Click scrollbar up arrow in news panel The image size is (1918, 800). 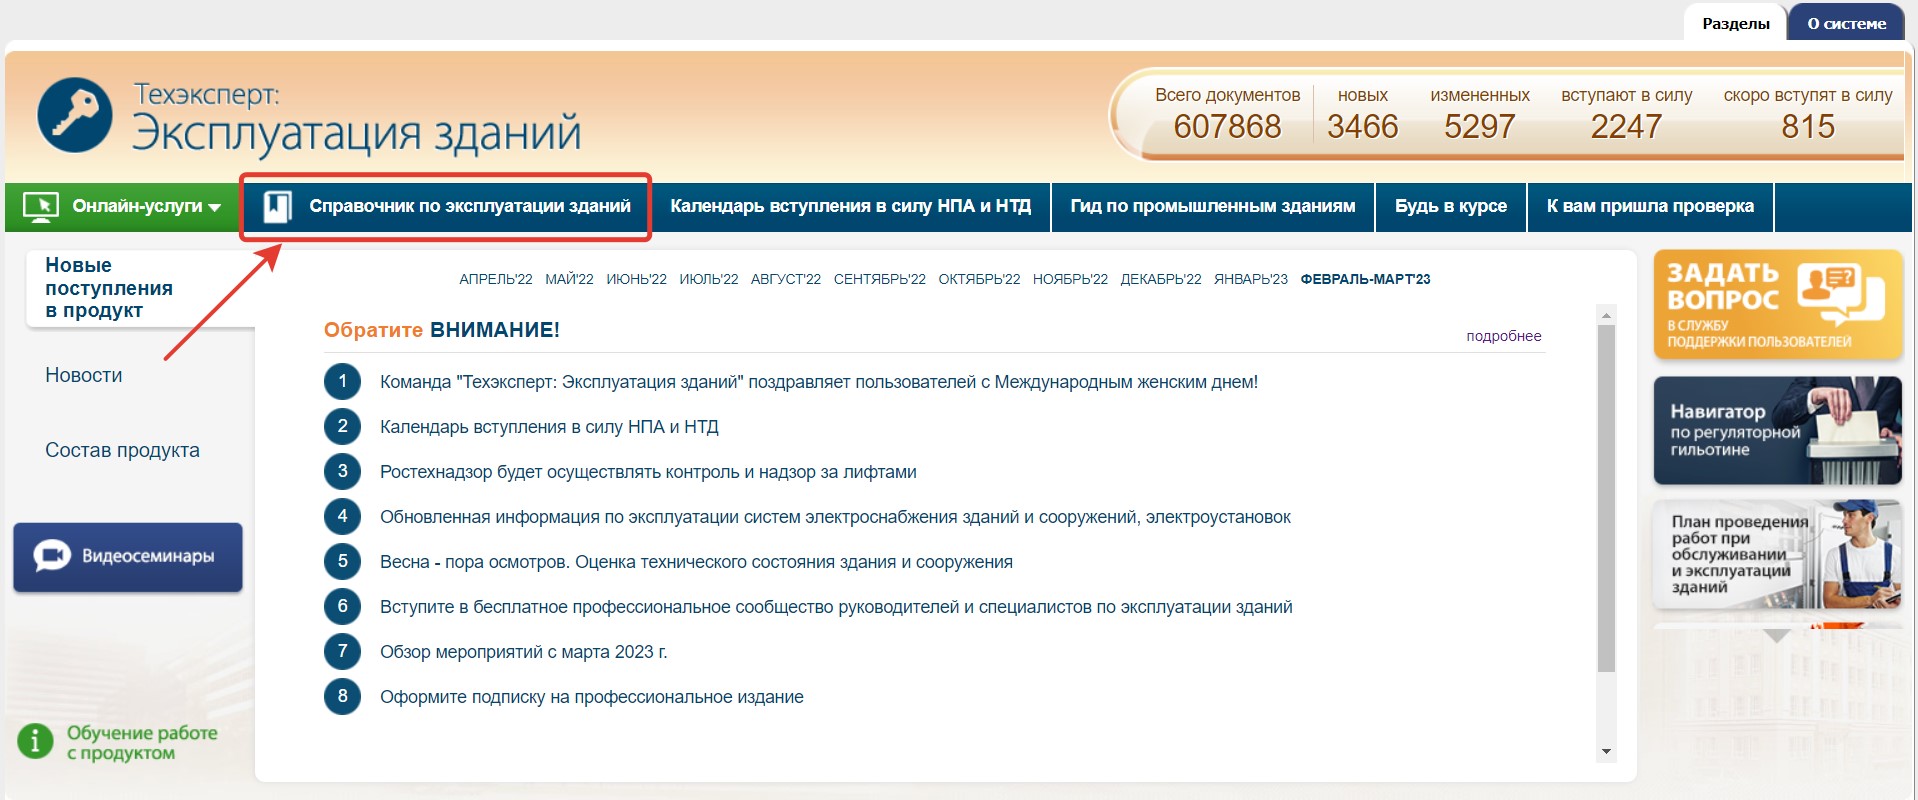point(1606,315)
